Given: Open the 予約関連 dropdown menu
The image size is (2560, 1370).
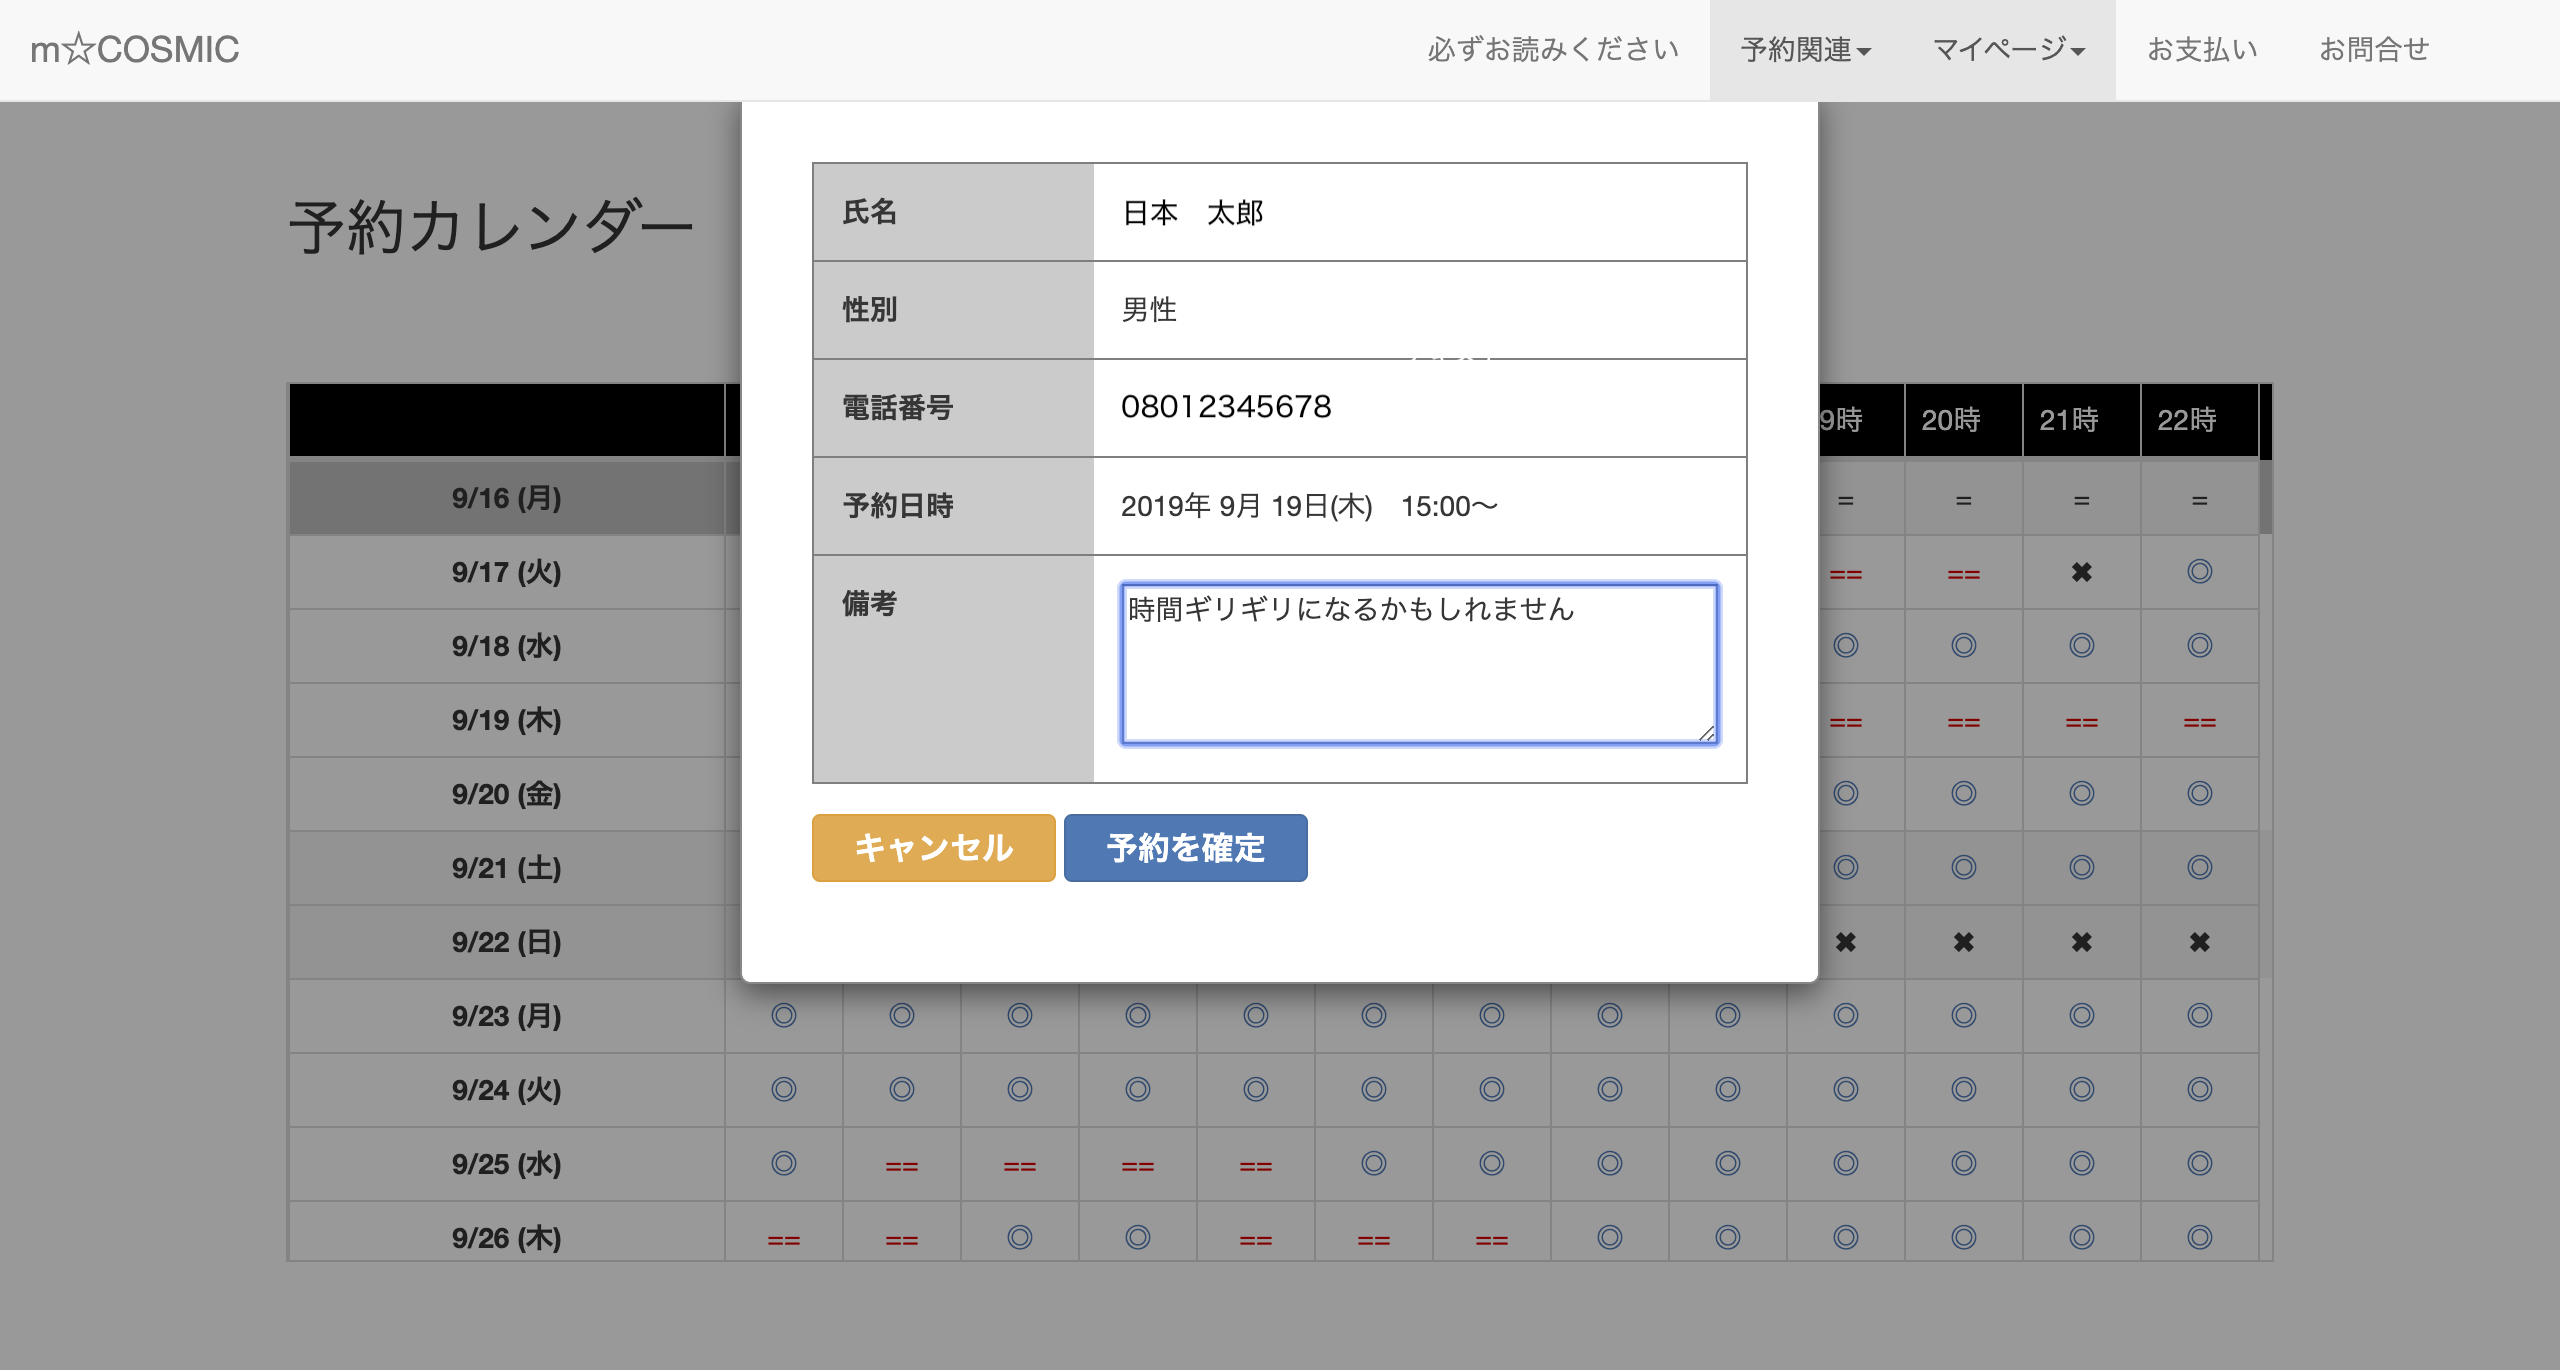Looking at the screenshot, I should 1805,50.
